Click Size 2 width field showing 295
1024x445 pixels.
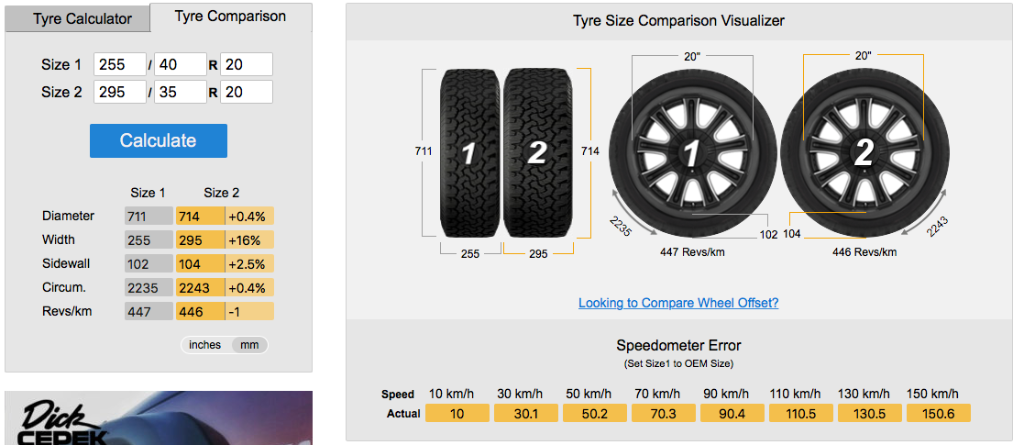(120, 92)
